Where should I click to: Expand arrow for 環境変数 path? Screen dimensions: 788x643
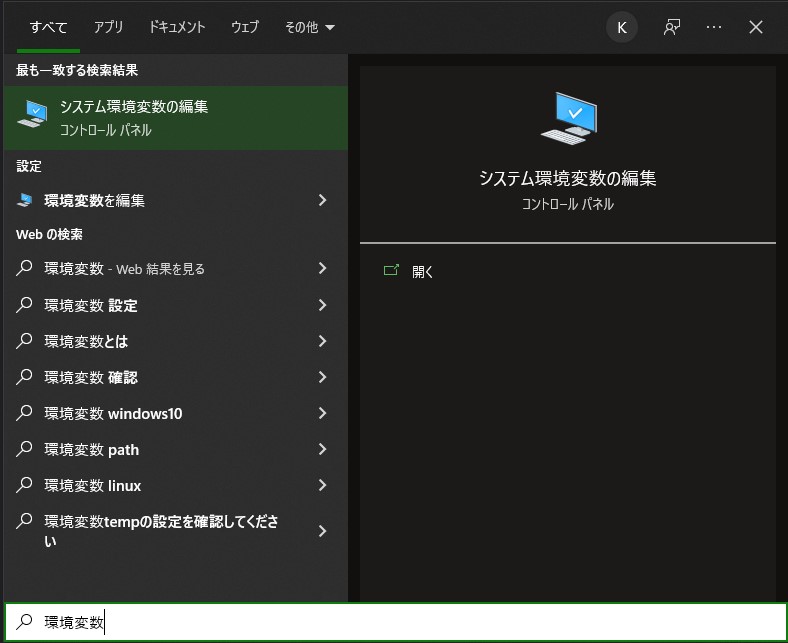323,449
